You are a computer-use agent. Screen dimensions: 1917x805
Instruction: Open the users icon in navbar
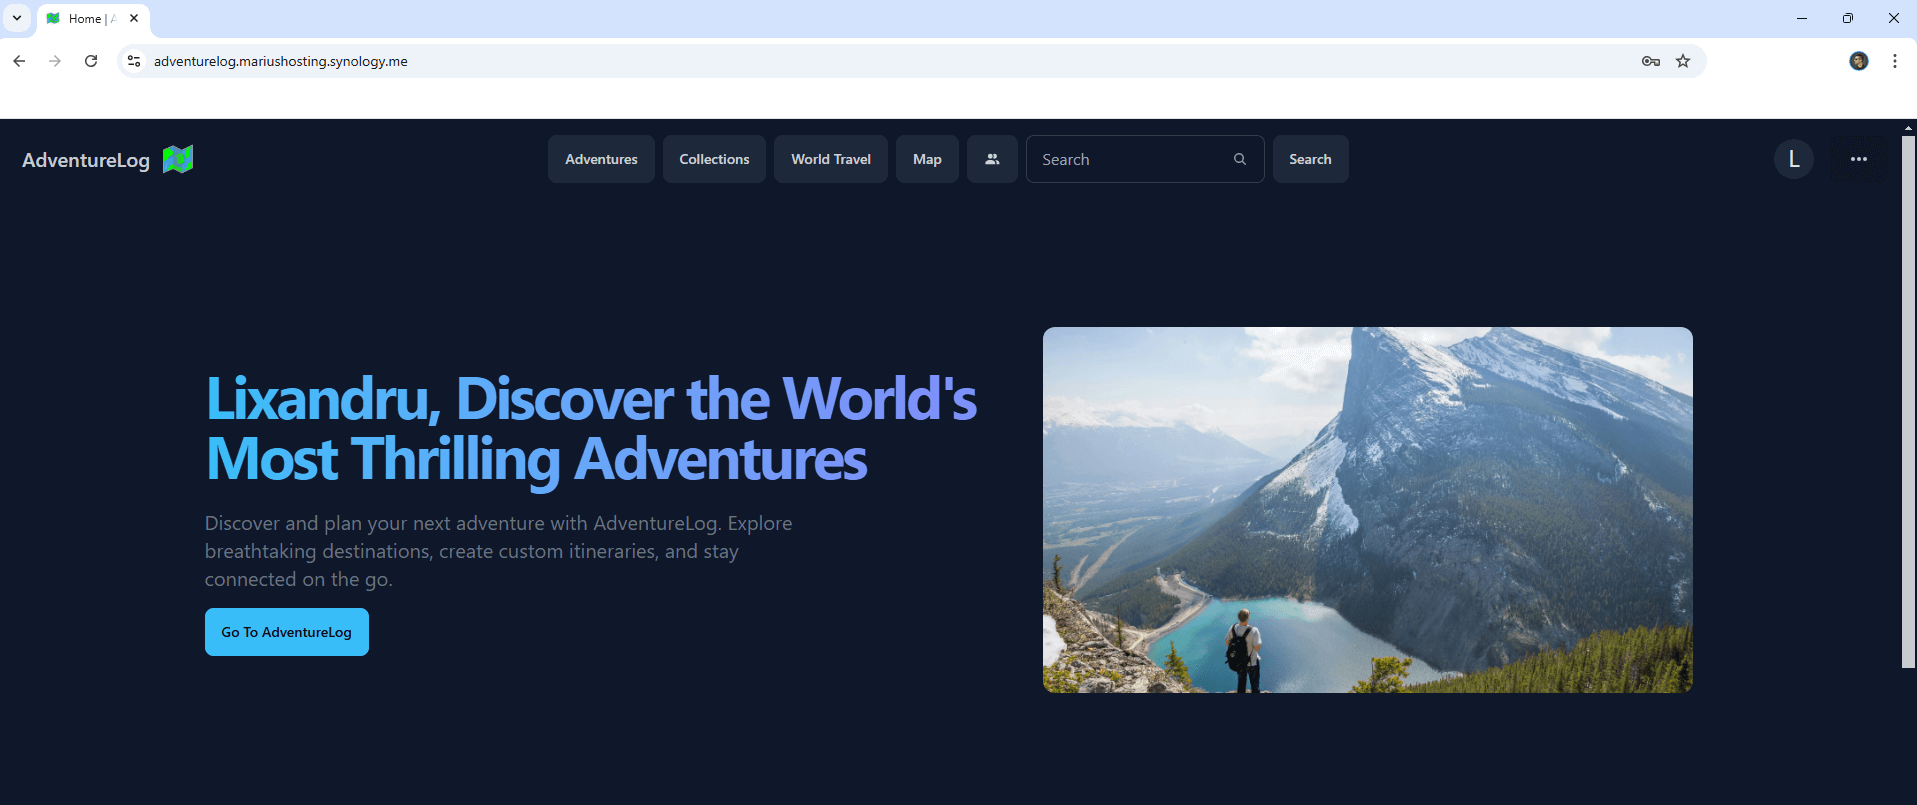tap(992, 159)
